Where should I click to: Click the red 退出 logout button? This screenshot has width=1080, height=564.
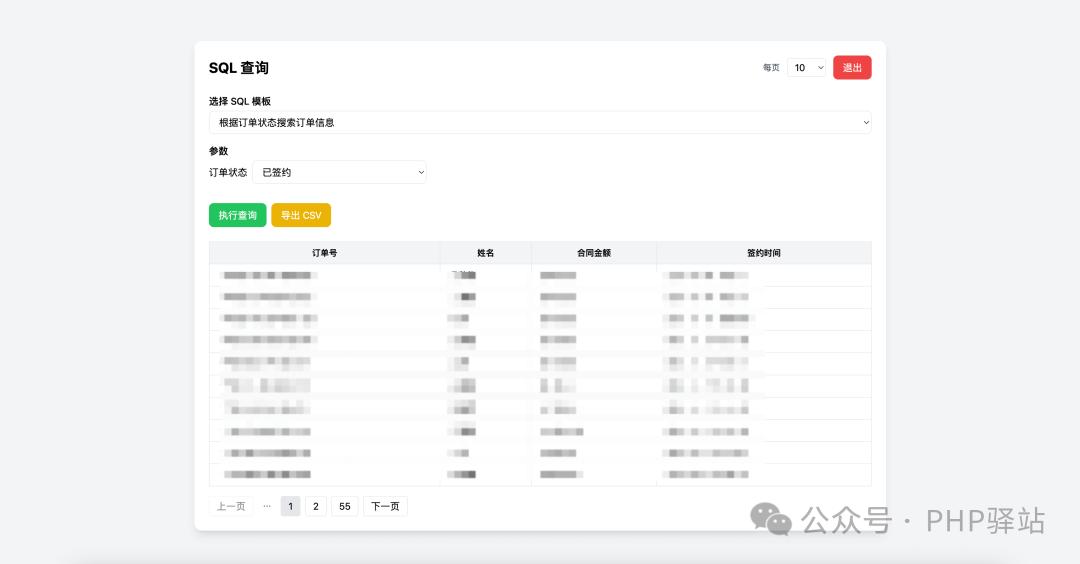852,67
